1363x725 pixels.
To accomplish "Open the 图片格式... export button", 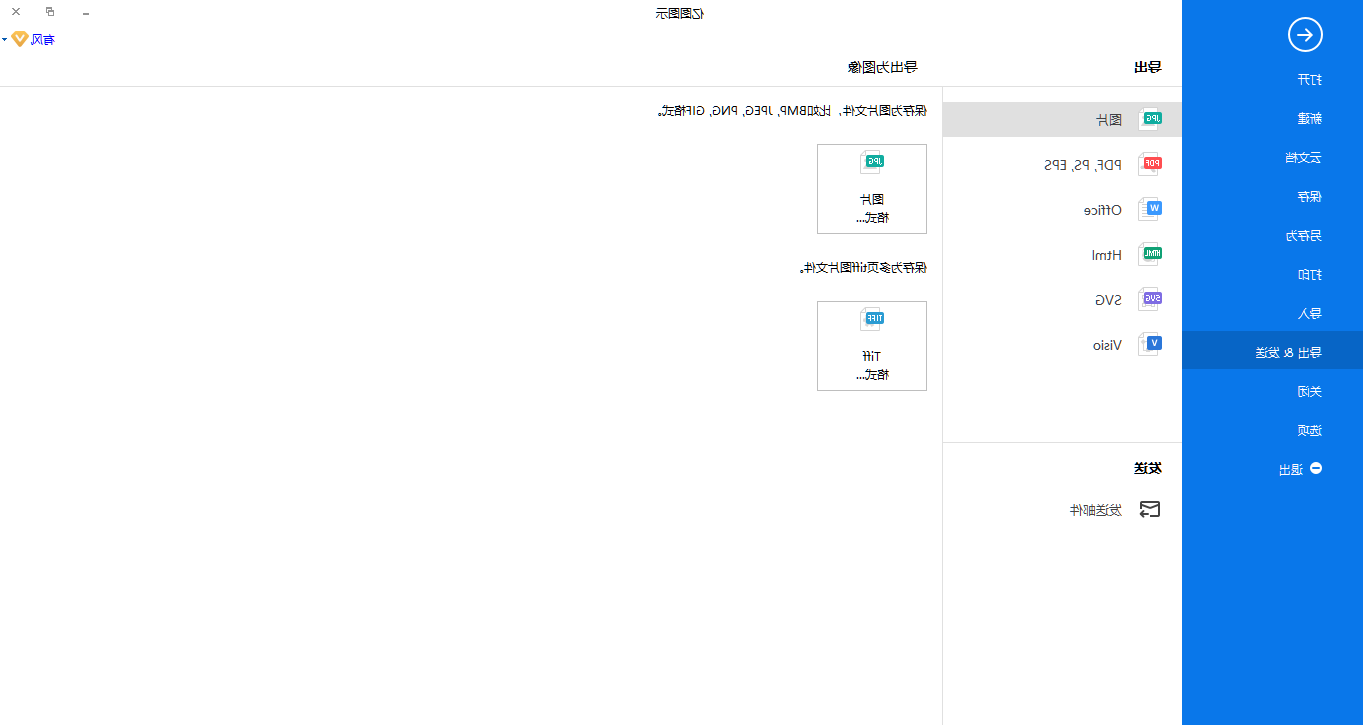I will pos(872,189).
